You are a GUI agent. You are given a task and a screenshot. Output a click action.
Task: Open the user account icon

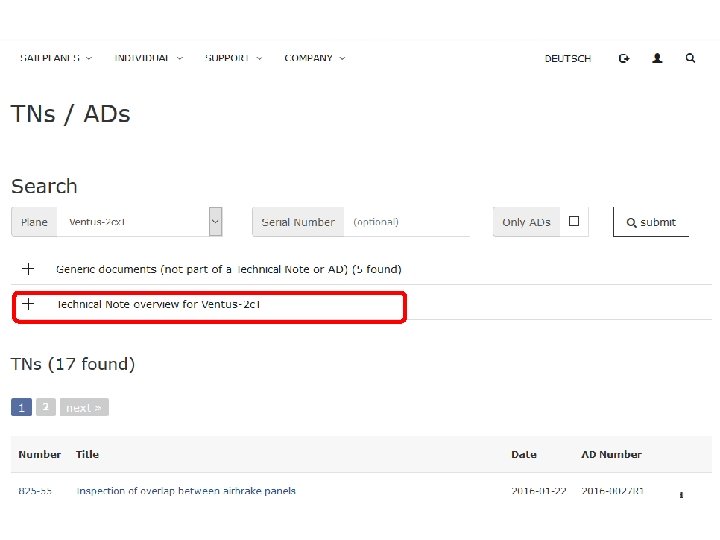click(x=657, y=58)
